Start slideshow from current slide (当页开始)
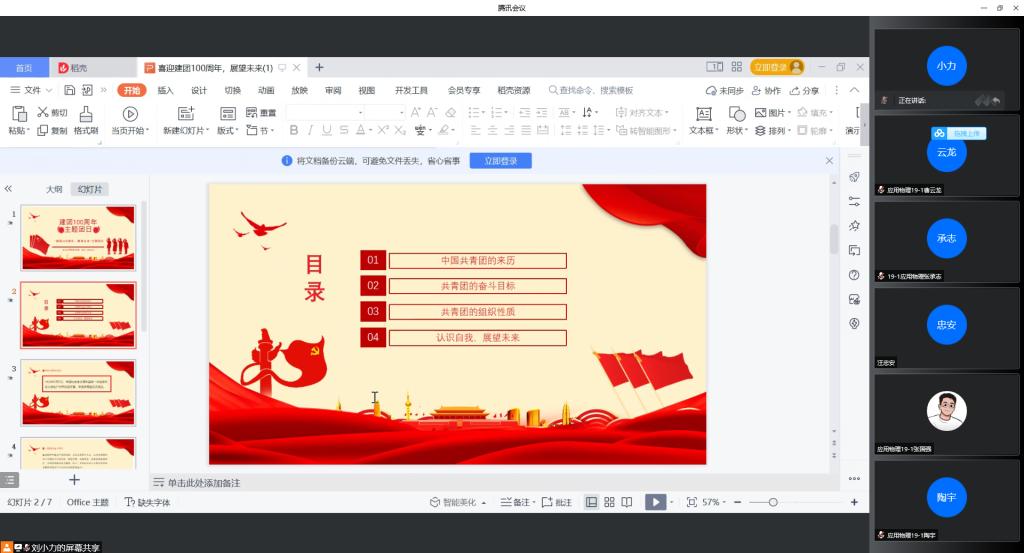Viewport: 1024px width, 553px height. pos(130,114)
